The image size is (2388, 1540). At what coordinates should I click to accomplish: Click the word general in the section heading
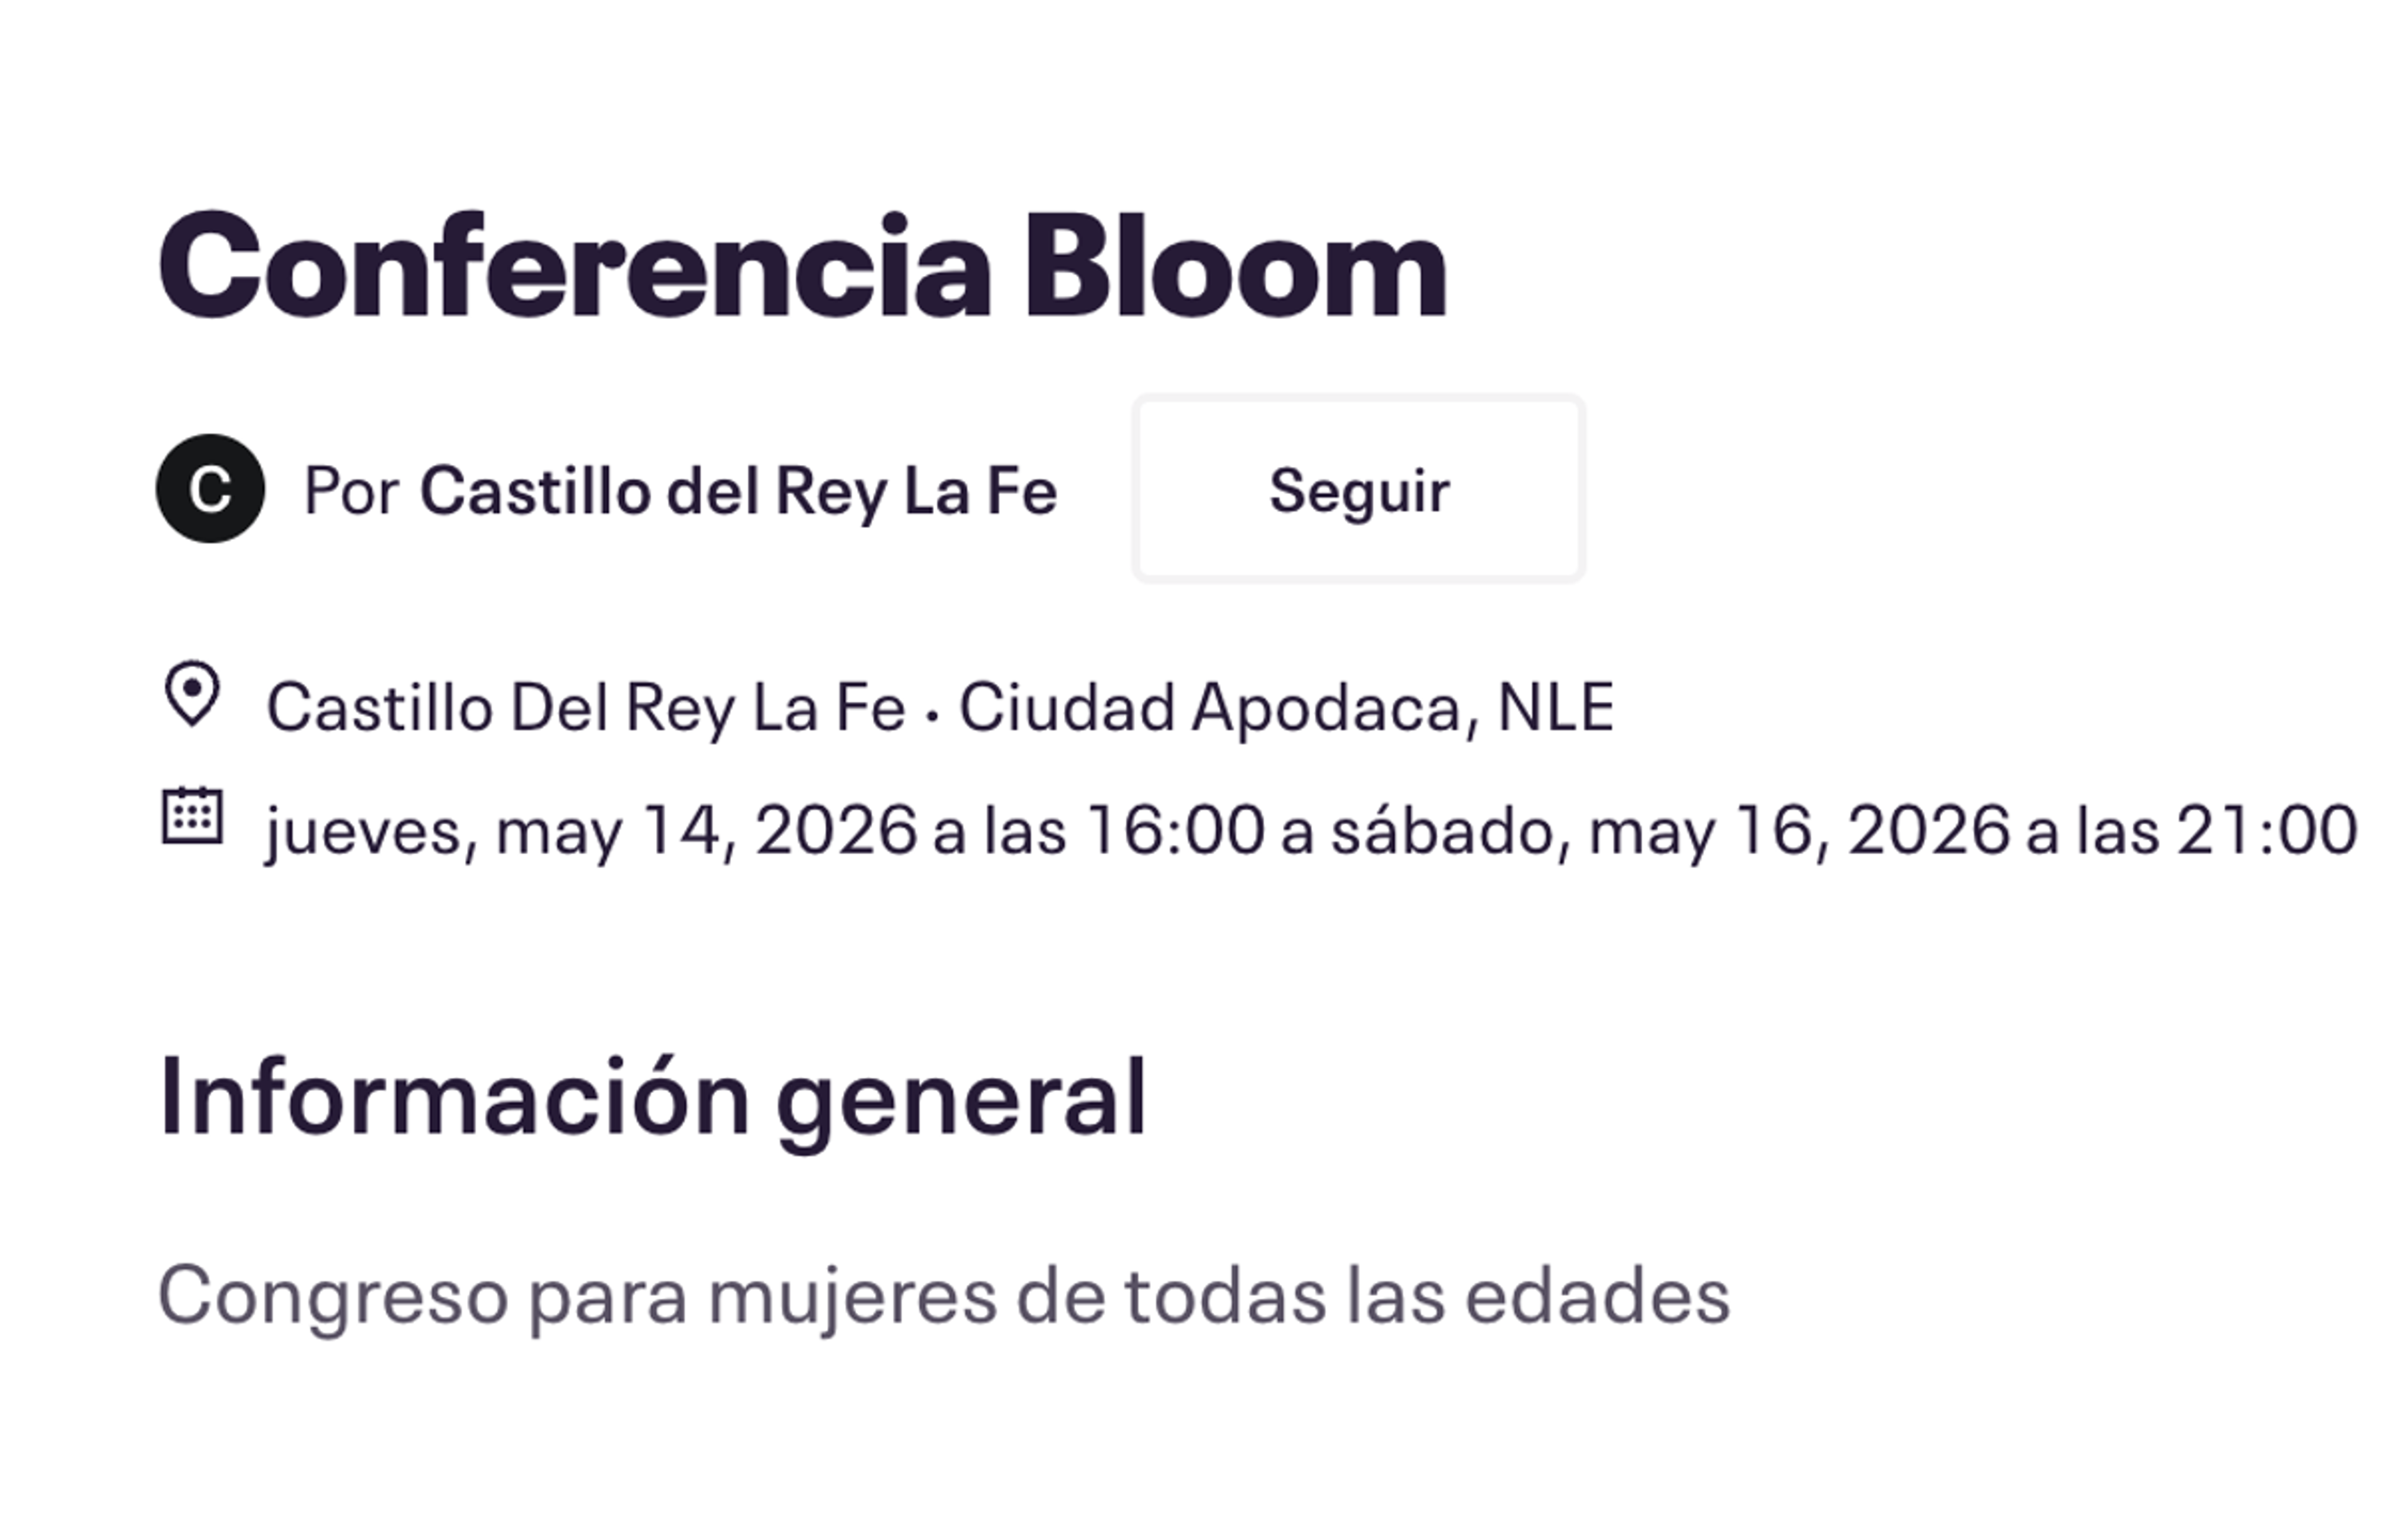[961, 1100]
